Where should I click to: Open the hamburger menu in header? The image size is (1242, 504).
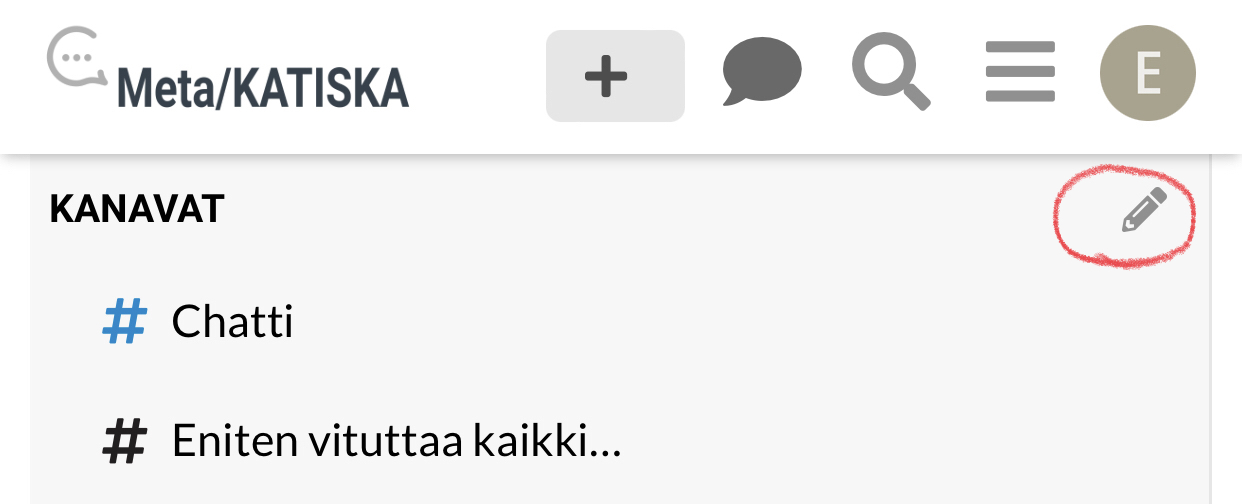1020,72
